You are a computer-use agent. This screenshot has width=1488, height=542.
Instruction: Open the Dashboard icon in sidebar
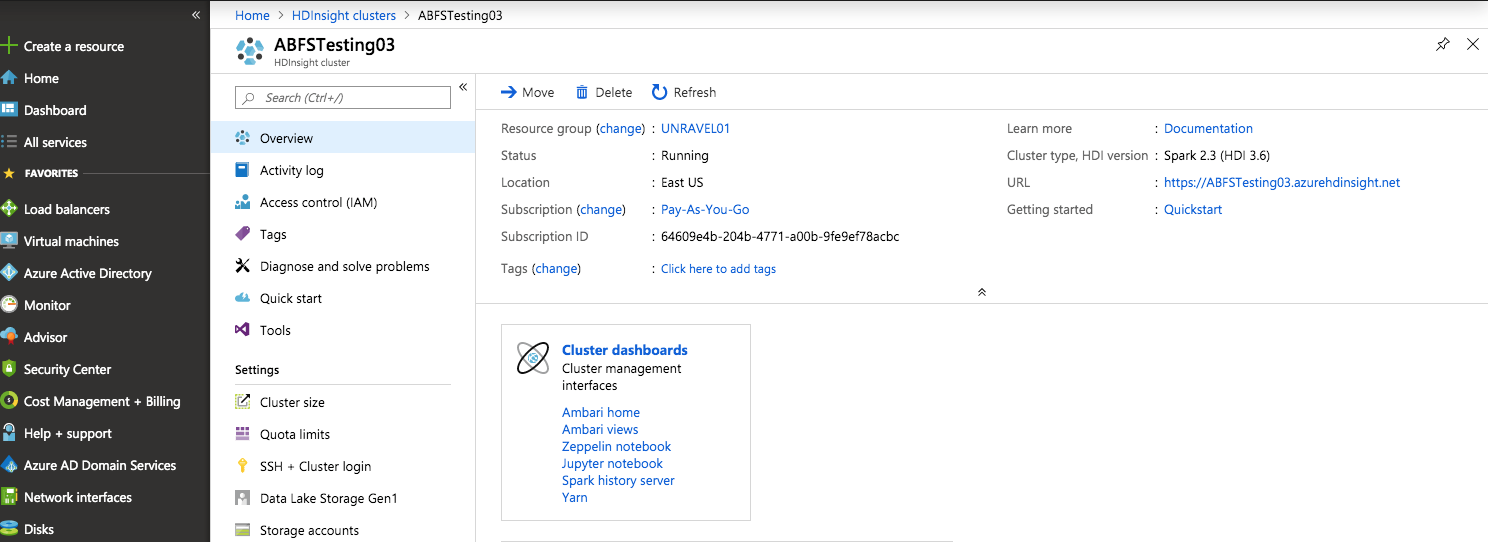(9, 110)
